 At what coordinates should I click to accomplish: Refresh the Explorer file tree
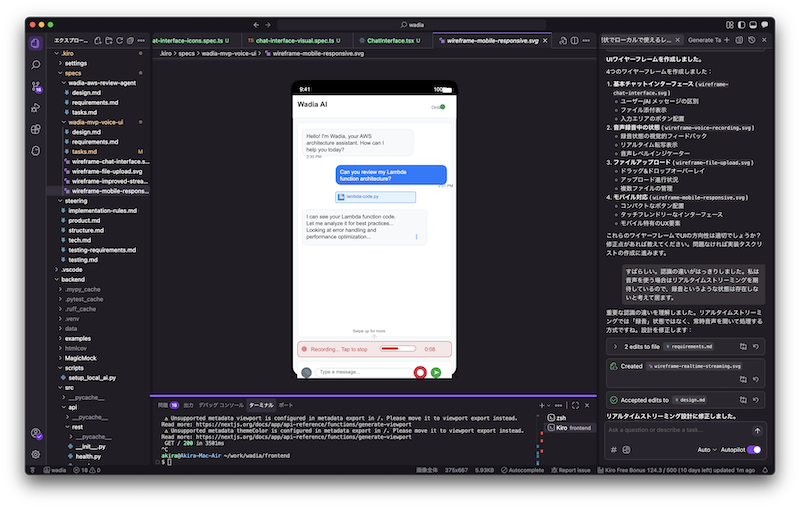click(119, 40)
